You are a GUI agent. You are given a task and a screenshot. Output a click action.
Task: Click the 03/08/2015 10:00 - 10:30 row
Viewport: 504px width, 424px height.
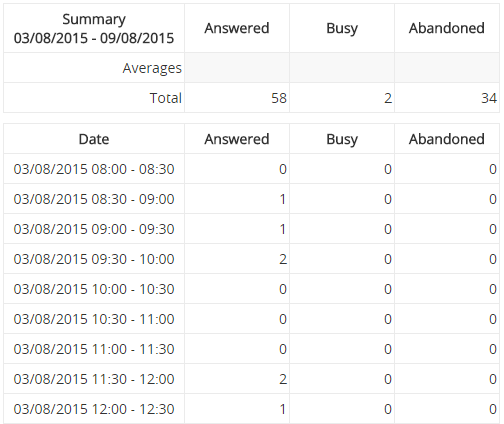pyautogui.click(x=252, y=289)
